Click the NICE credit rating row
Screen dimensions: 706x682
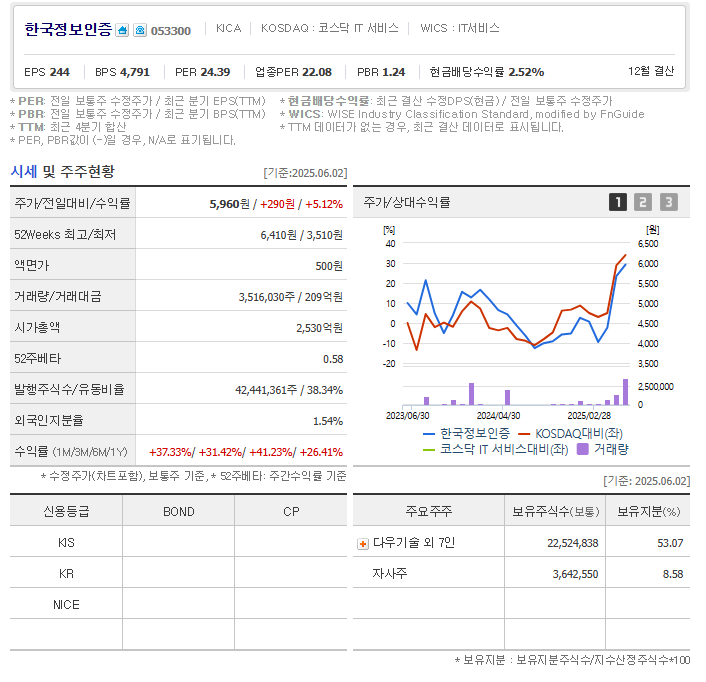coord(178,605)
